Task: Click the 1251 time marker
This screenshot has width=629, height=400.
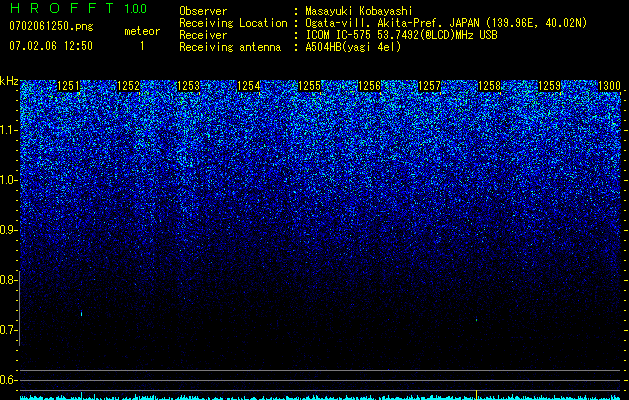Action: (69, 86)
